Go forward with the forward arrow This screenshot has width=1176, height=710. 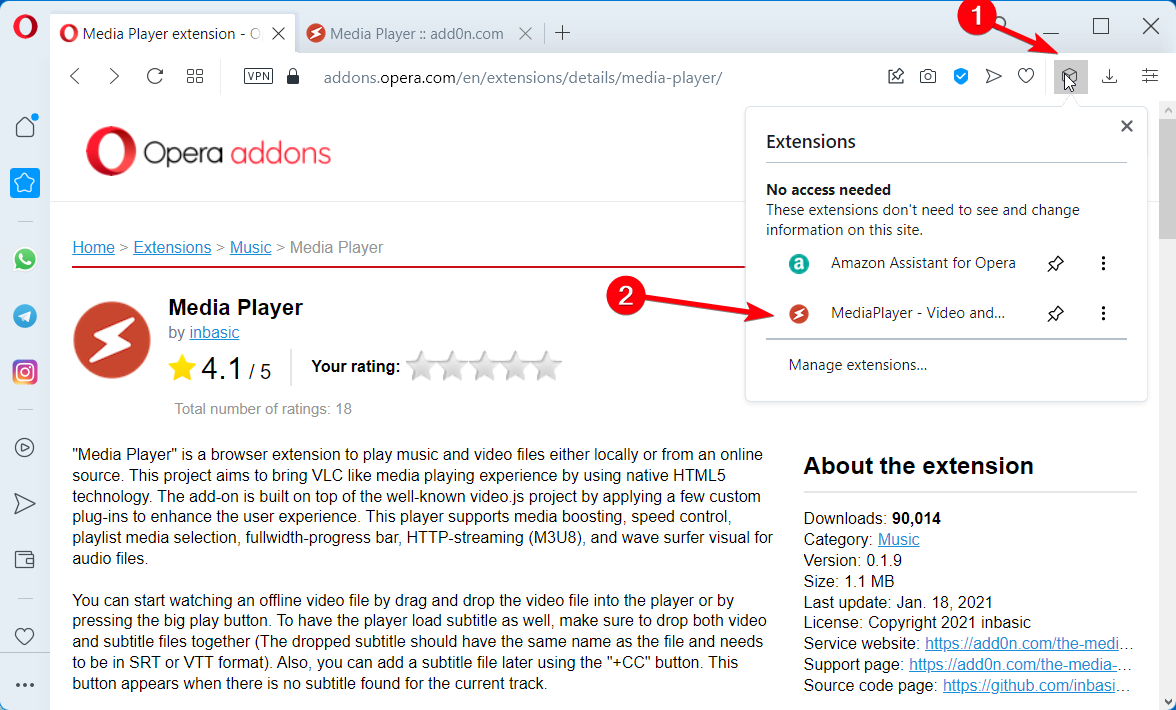coord(114,76)
